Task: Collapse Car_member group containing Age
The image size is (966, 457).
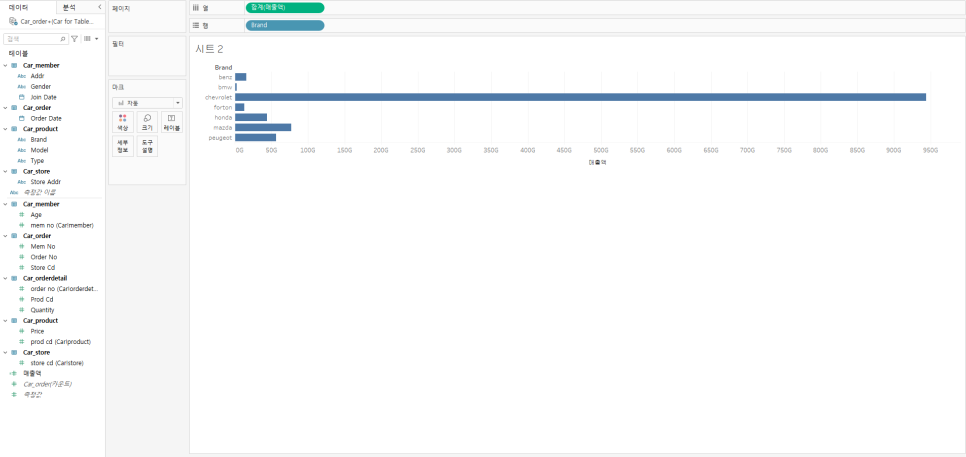Action: click(x=5, y=204)
